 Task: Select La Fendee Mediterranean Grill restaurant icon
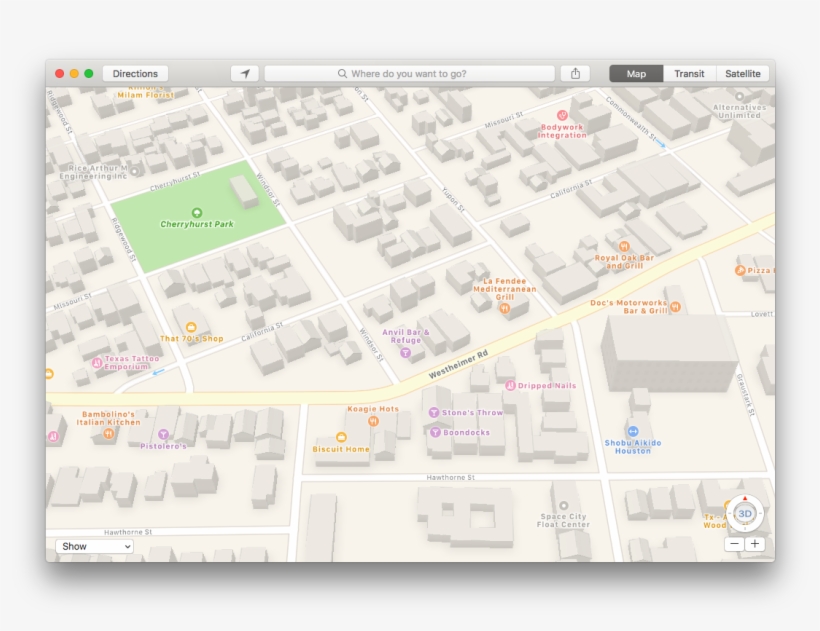[504, 308]
